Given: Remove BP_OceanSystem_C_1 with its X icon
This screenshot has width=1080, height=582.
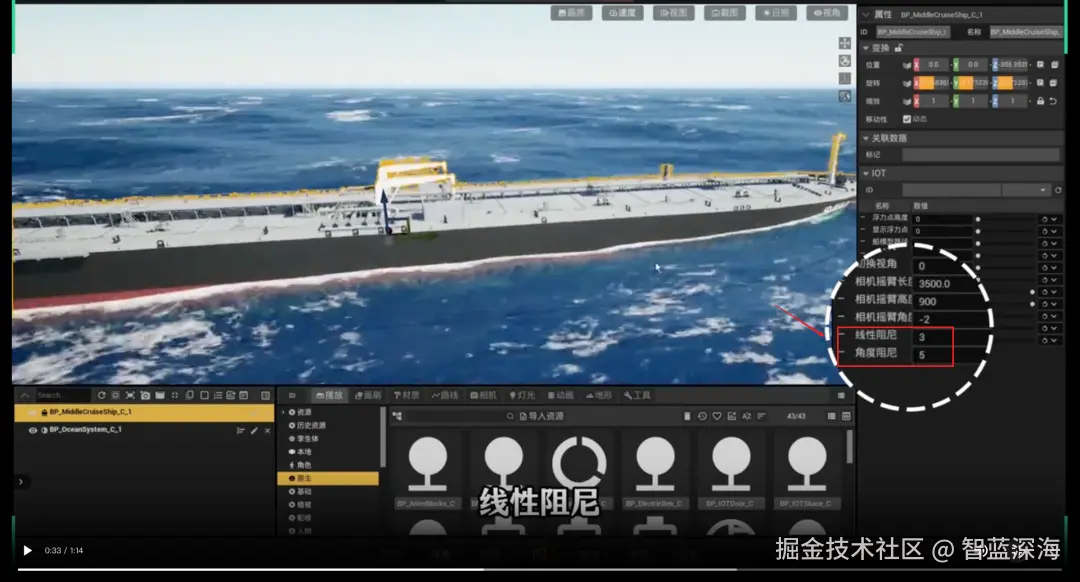Looking at the screenshot, I should [x=267, y=430].
